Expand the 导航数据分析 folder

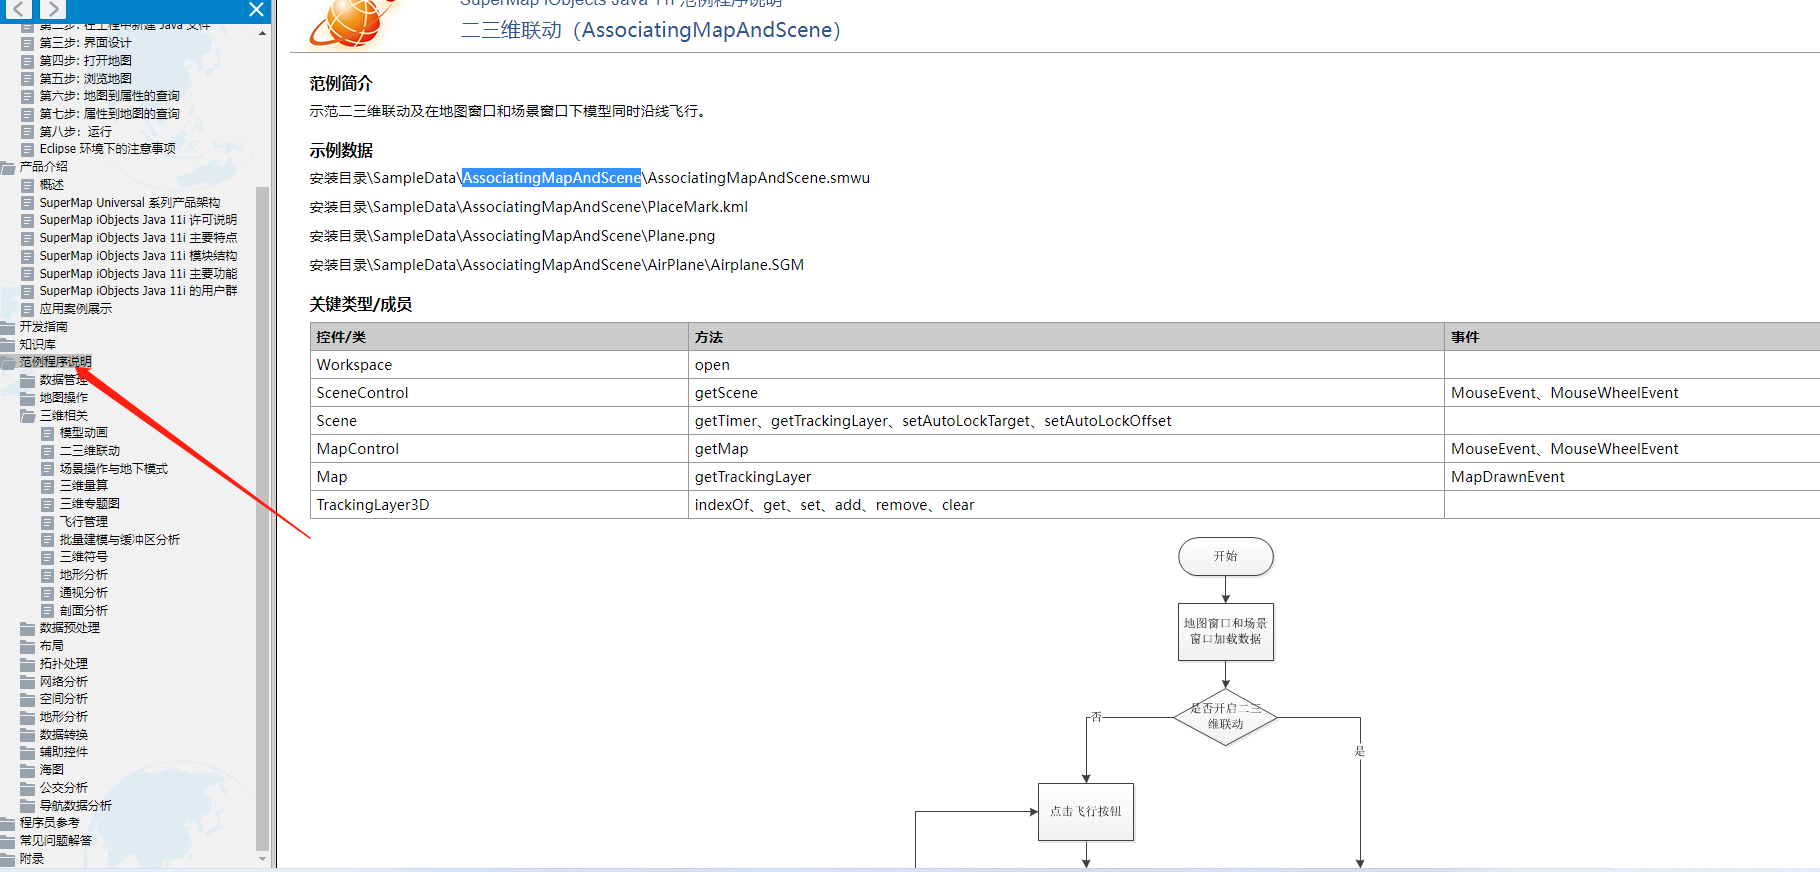coord(28,806)
